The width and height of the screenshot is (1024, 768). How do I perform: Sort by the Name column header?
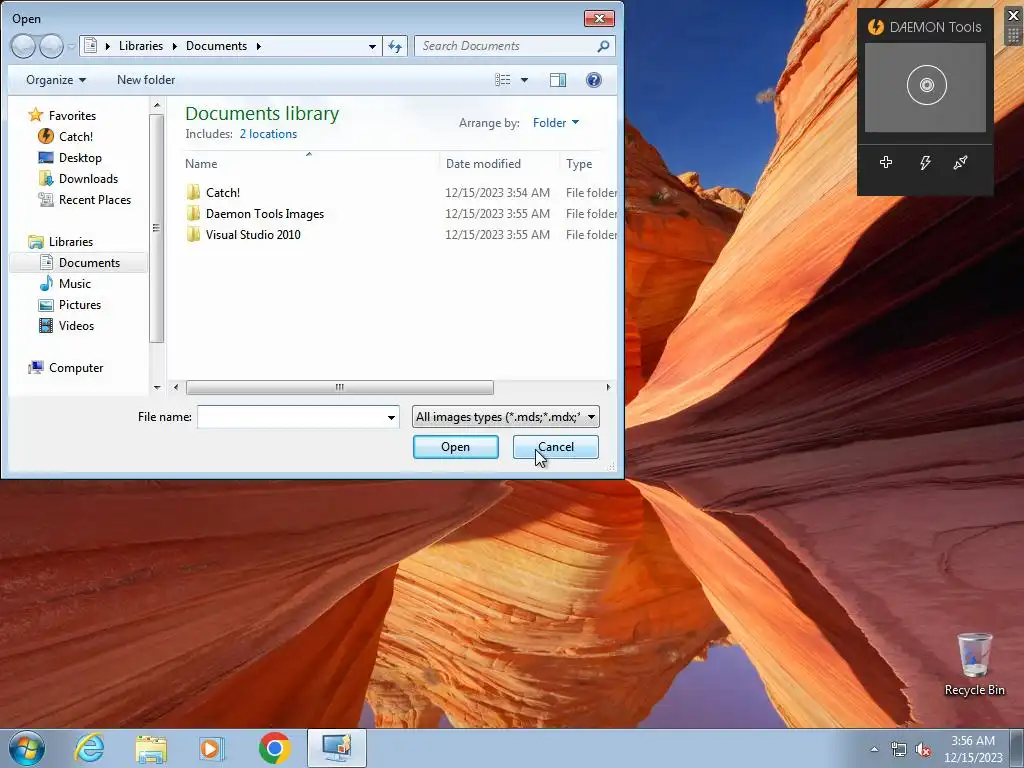[201, 164]
